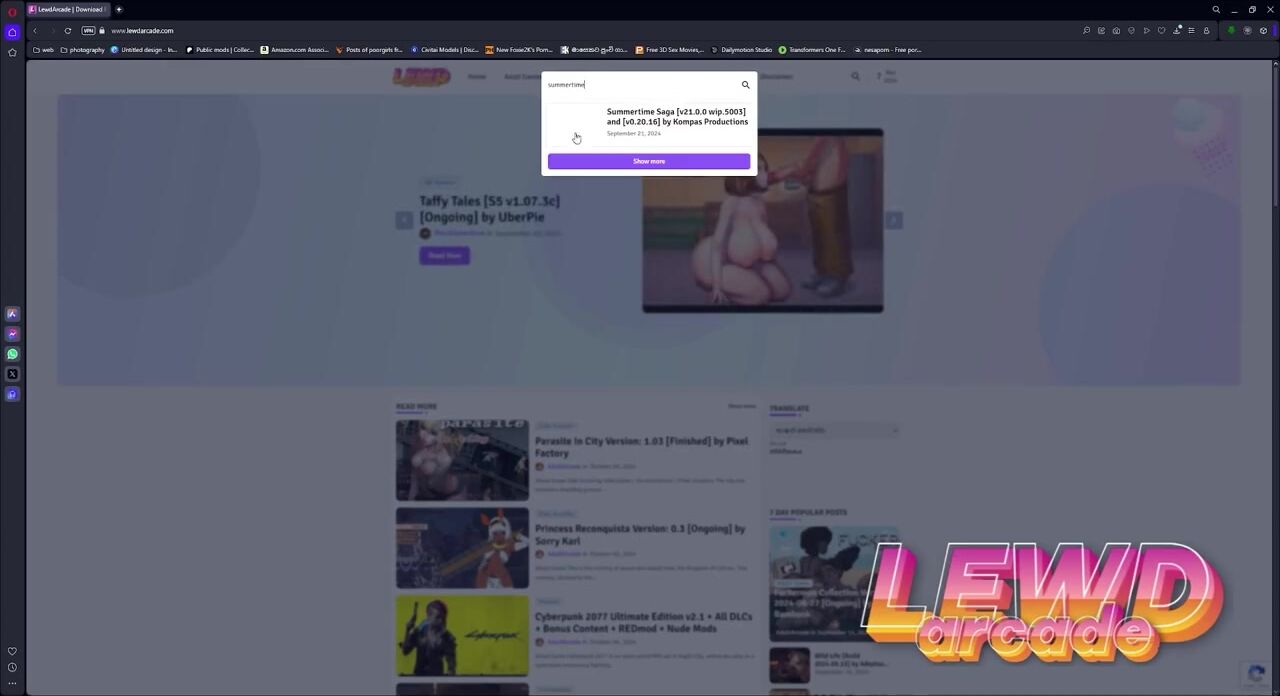Take a snapshot with camera icon
This screenshot has height=696, width=1280.
[x=1116, y=31]
